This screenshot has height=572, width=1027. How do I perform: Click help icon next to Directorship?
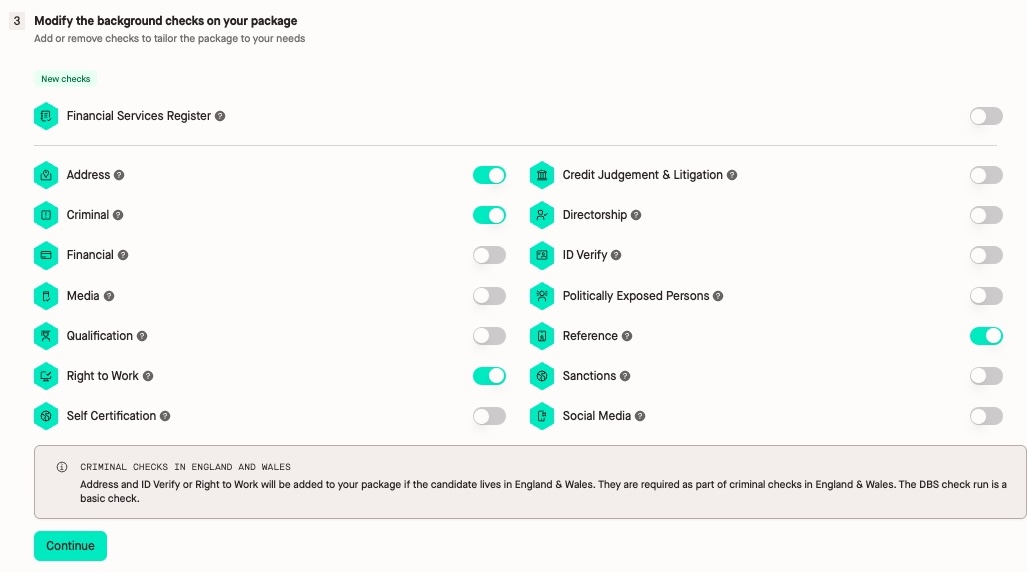click(636, 215)
